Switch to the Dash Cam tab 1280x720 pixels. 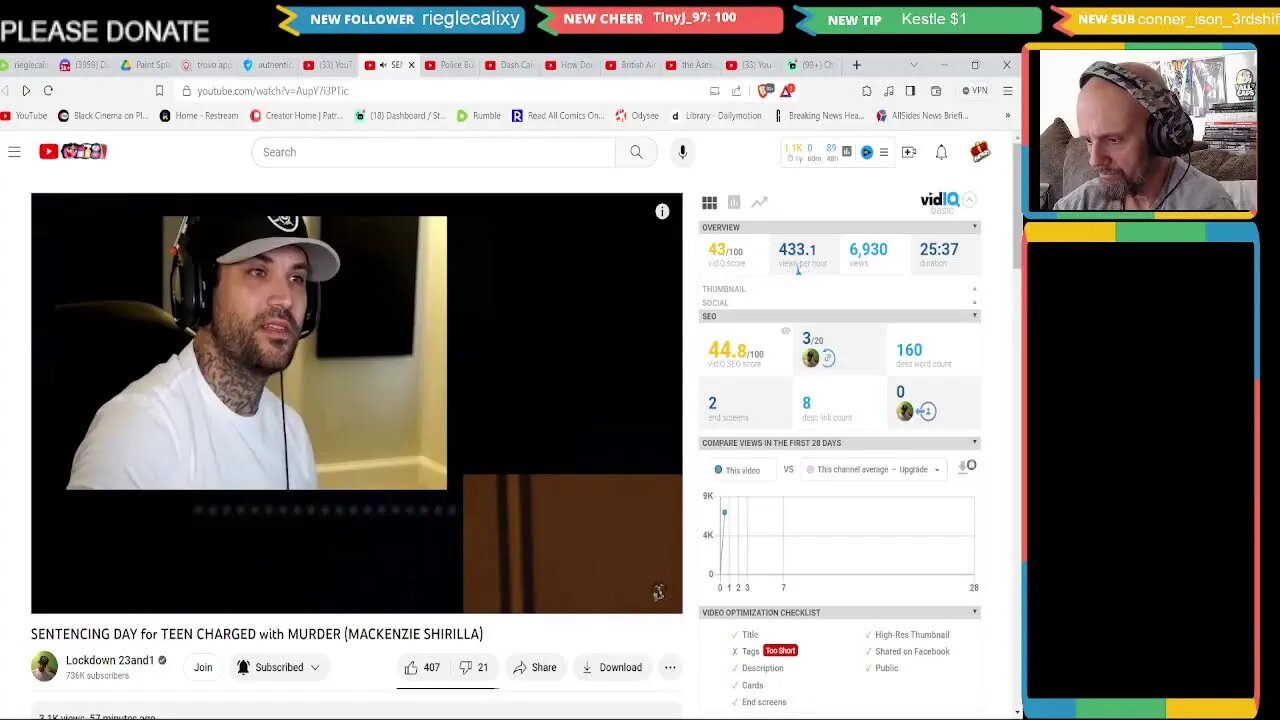tap(509, 65)
